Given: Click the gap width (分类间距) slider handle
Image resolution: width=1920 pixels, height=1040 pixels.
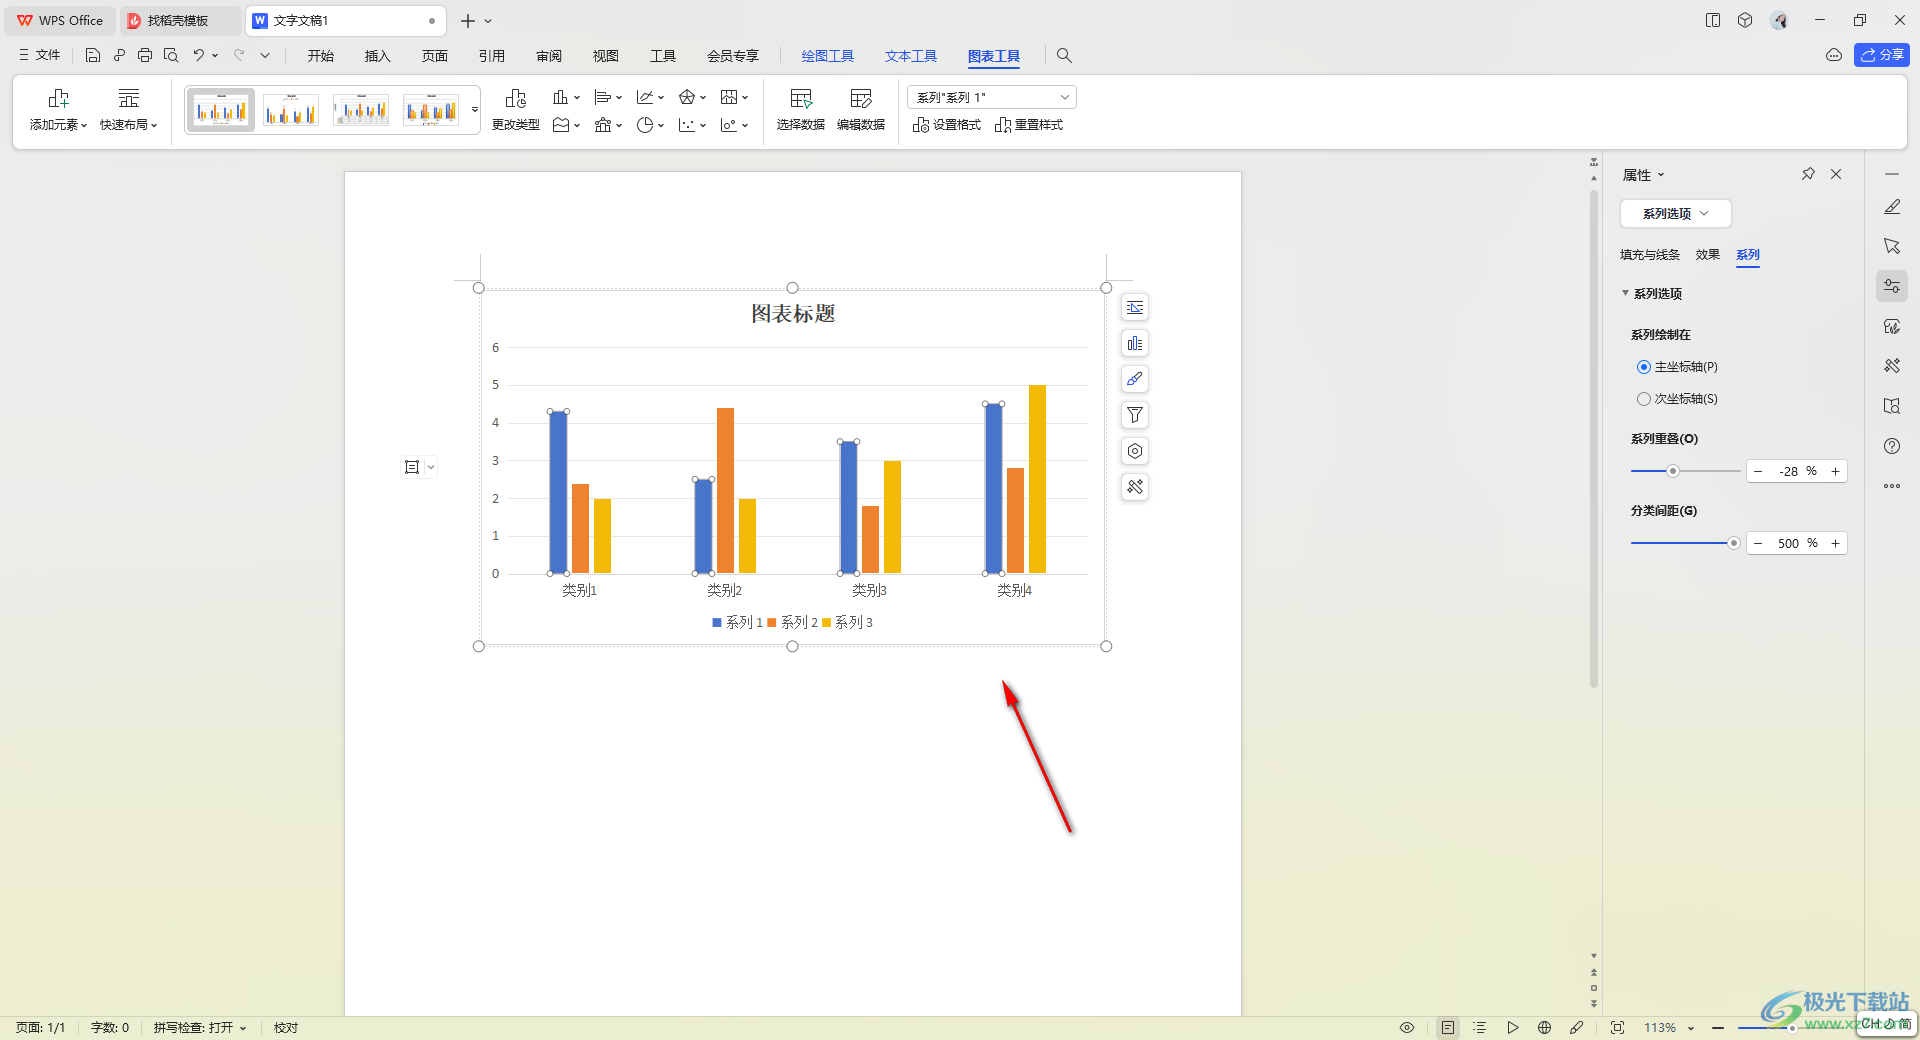Looking at the screenshot, I should [x=1734, y=543].
